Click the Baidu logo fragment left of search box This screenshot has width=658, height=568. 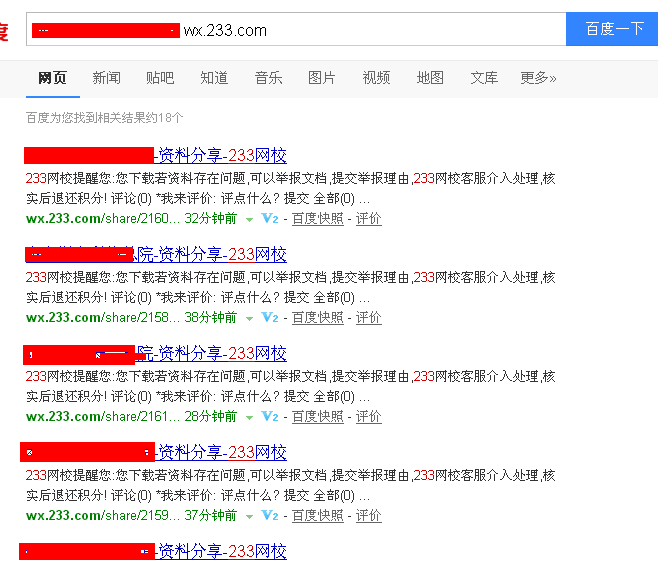click(x=4, y=32)
